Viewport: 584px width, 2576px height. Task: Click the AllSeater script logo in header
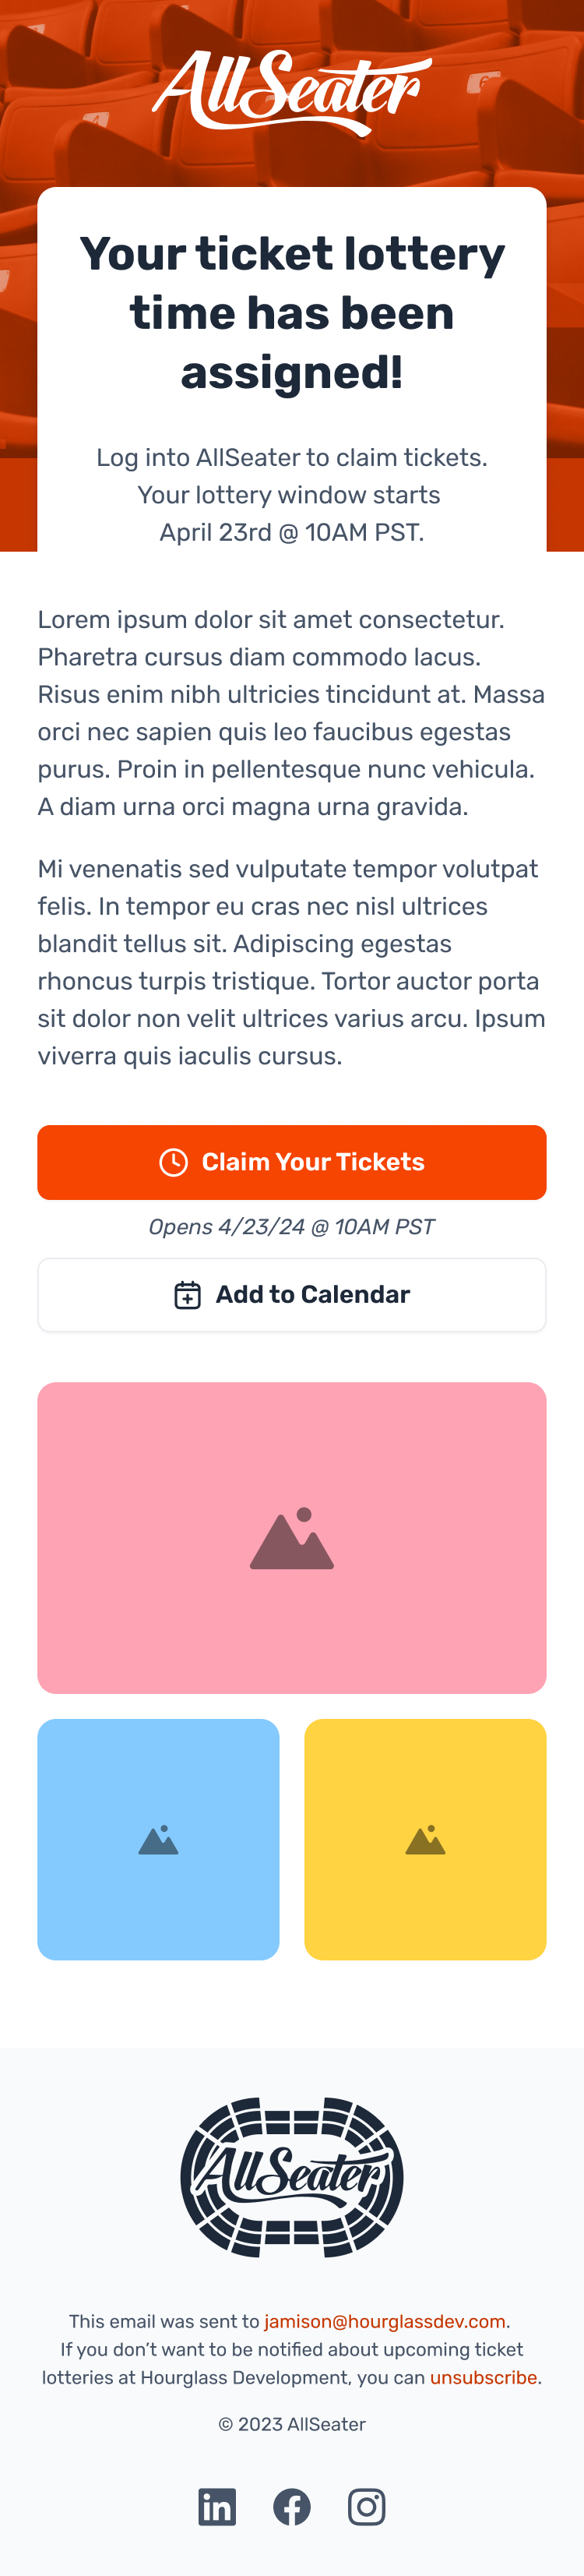pyautogui.click(x=292, y=92)
